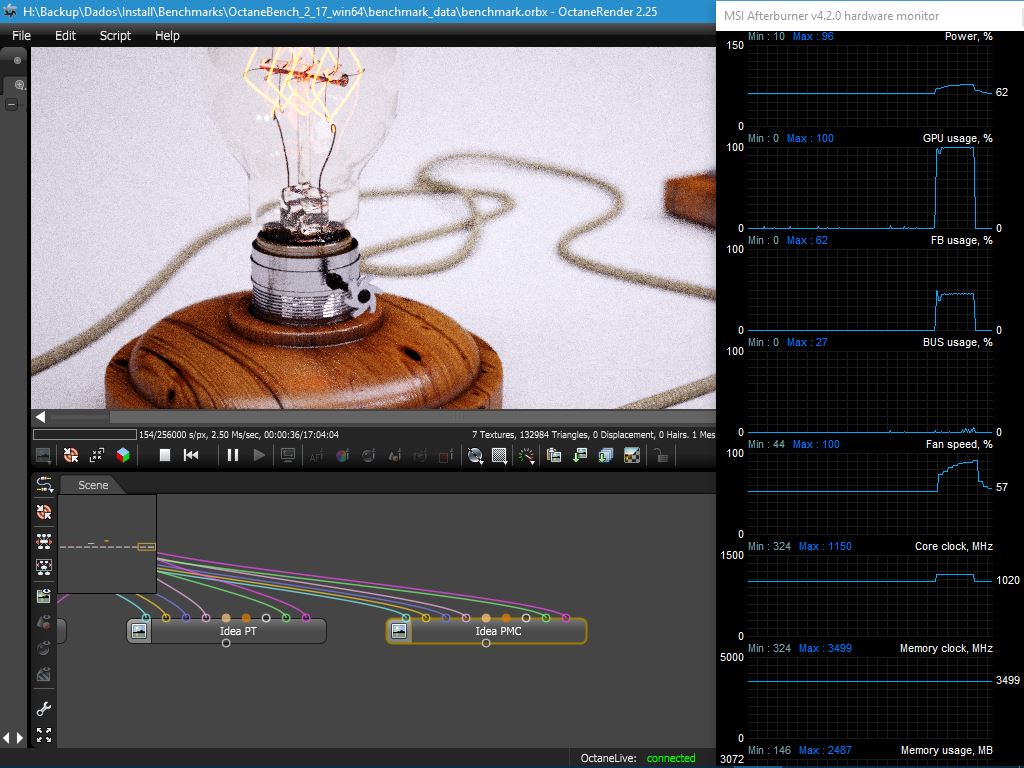Activate the auto focus AF picker
This screenshot has width=1024, height=768.
[316, 456]
